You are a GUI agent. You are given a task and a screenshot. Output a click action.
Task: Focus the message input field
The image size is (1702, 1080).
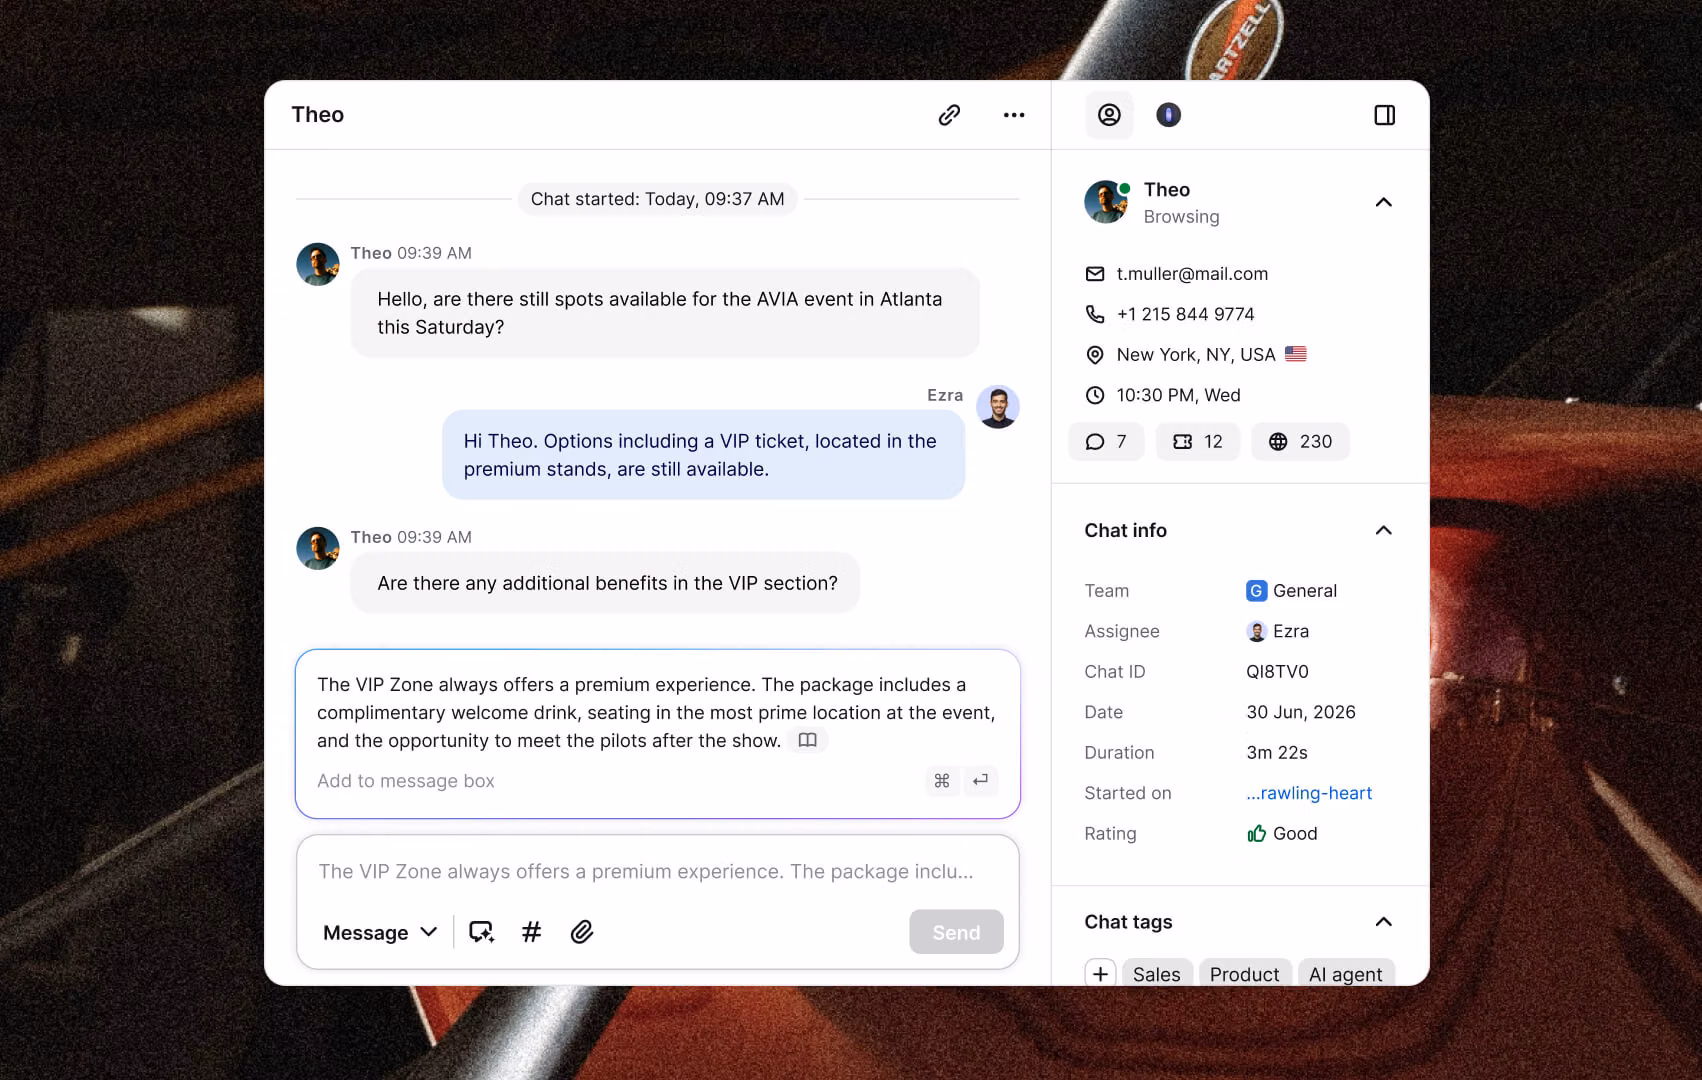pyautogui.click(x=646, y=872)
